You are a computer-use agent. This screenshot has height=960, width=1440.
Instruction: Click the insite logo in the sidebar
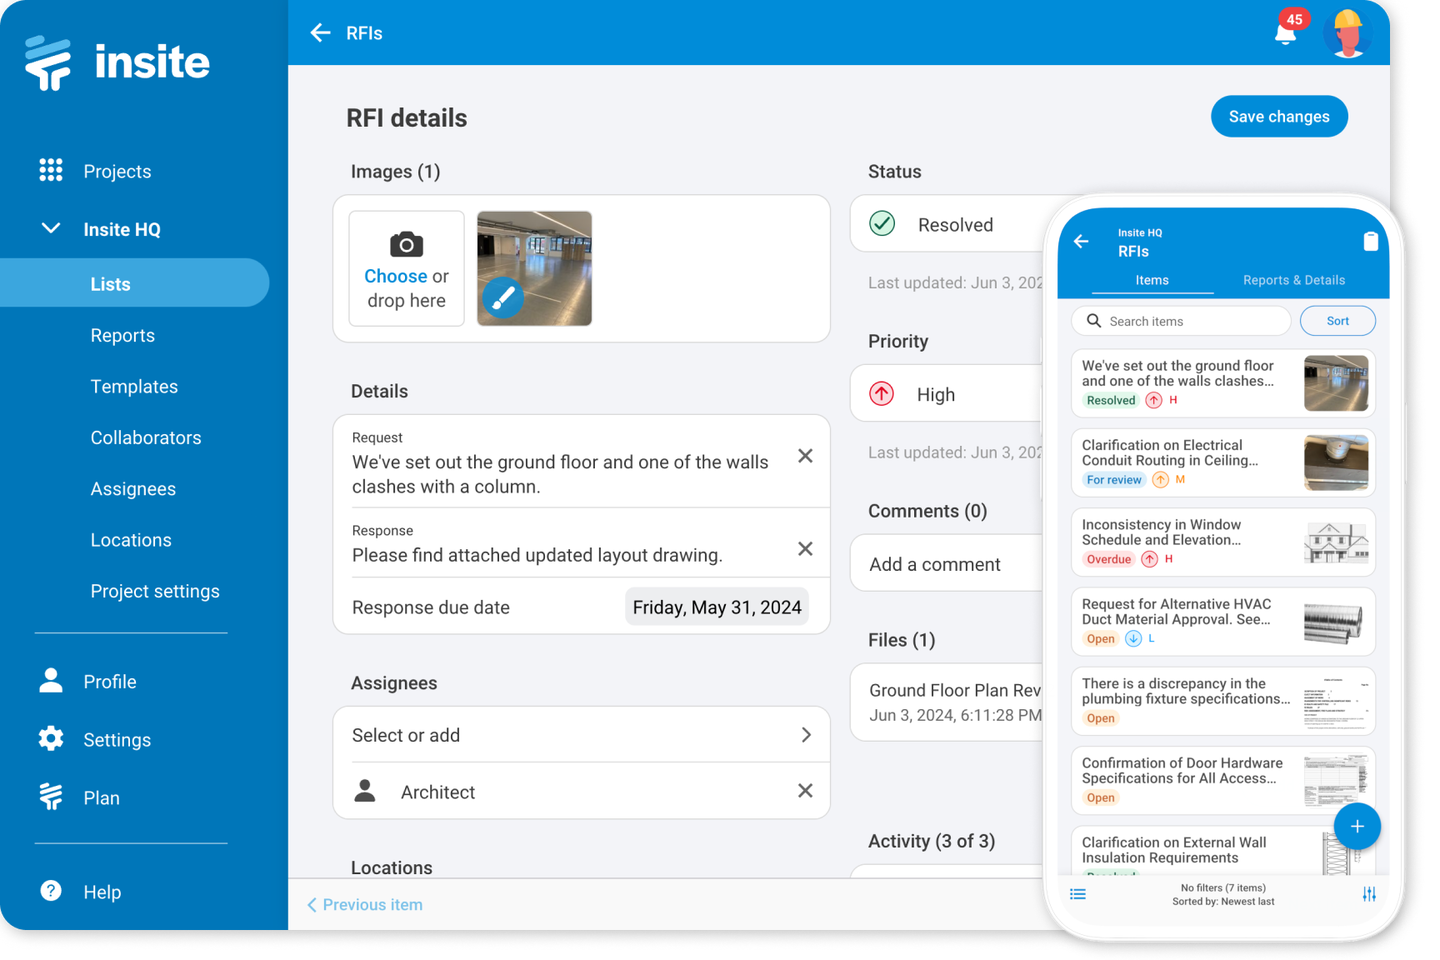coord(116,62)
